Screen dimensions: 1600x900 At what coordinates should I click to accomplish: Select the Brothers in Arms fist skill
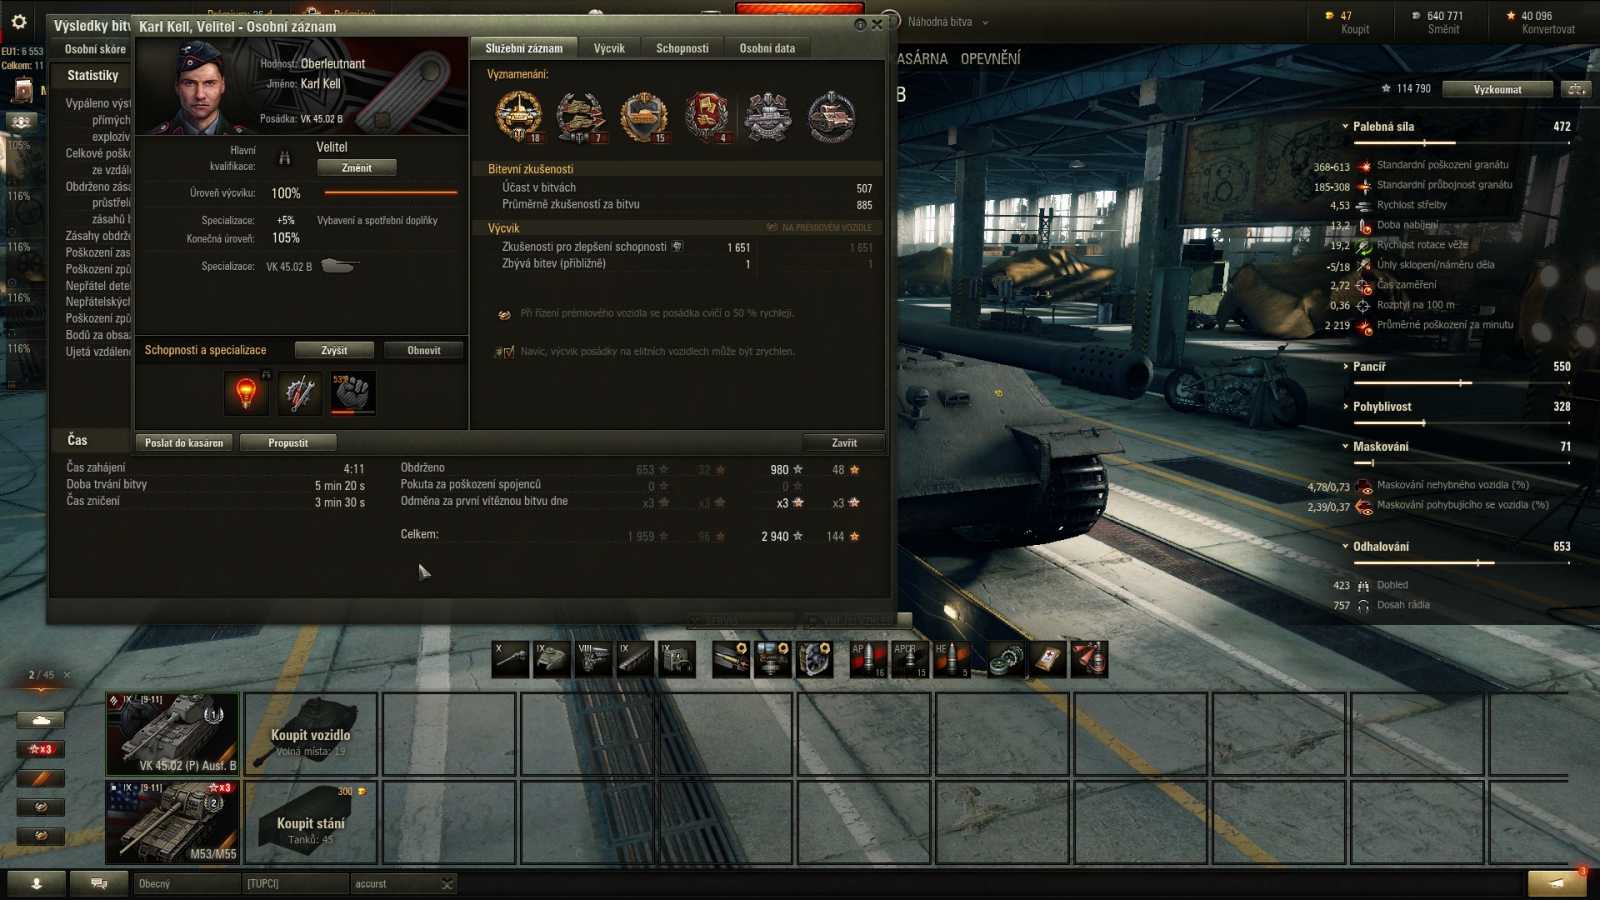352,393
